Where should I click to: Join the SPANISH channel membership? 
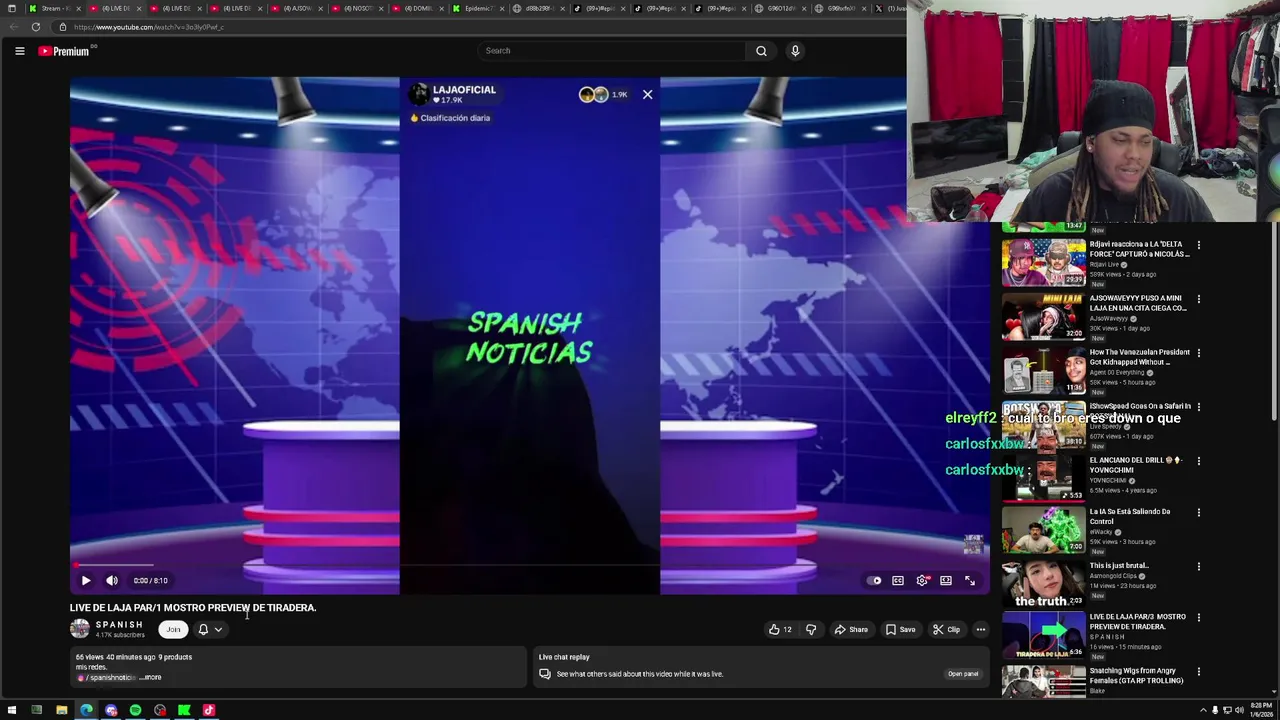173,629
